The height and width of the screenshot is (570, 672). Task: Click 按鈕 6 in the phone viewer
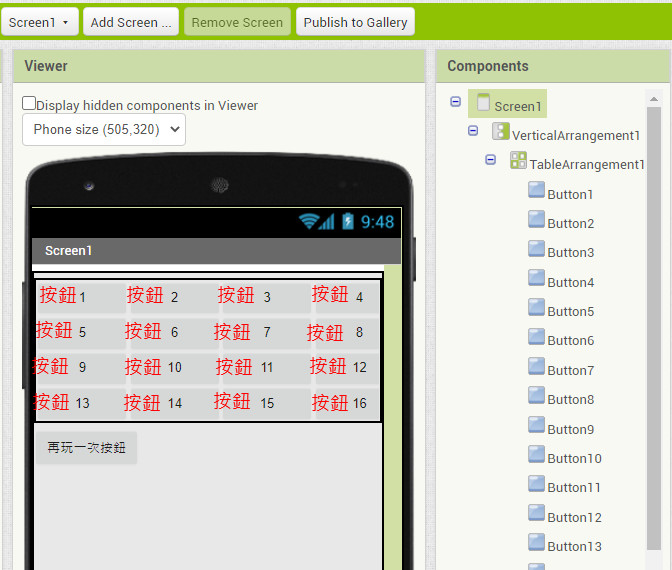point(173,332)
